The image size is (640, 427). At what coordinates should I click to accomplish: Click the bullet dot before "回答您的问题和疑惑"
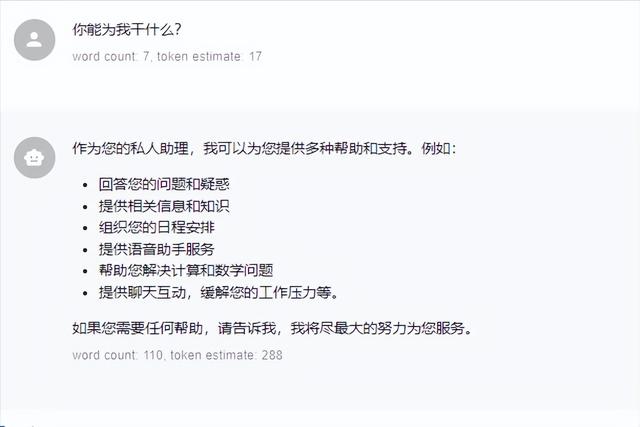(x=86, y=185)
